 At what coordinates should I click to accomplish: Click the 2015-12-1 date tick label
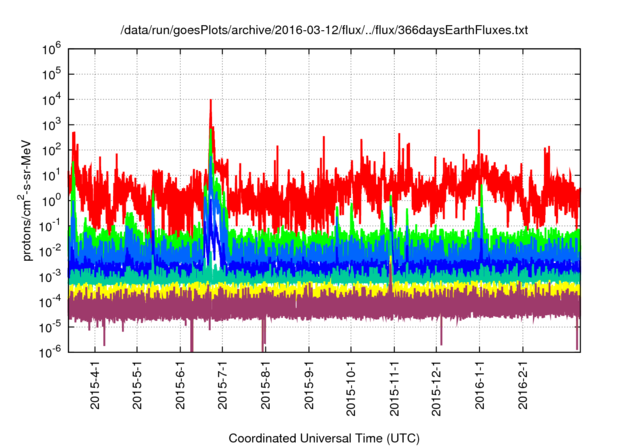click(436, 389)
